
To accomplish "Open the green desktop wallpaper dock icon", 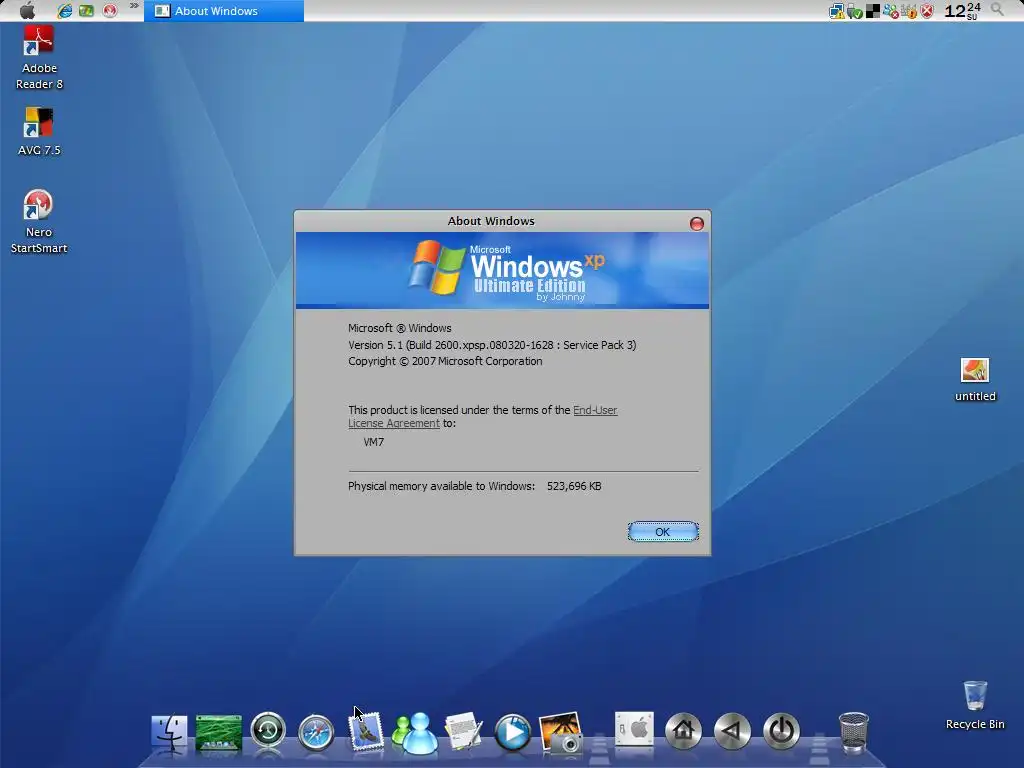I will coord(219,732).
